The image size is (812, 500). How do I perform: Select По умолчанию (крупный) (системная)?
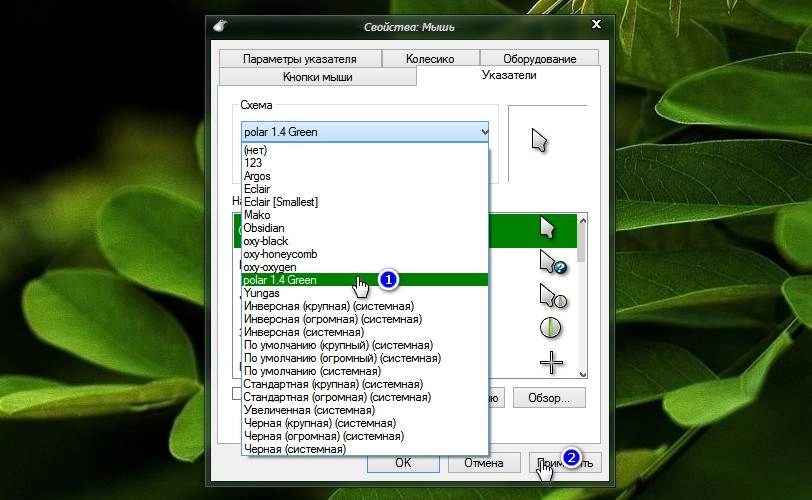tap(365, 345)
